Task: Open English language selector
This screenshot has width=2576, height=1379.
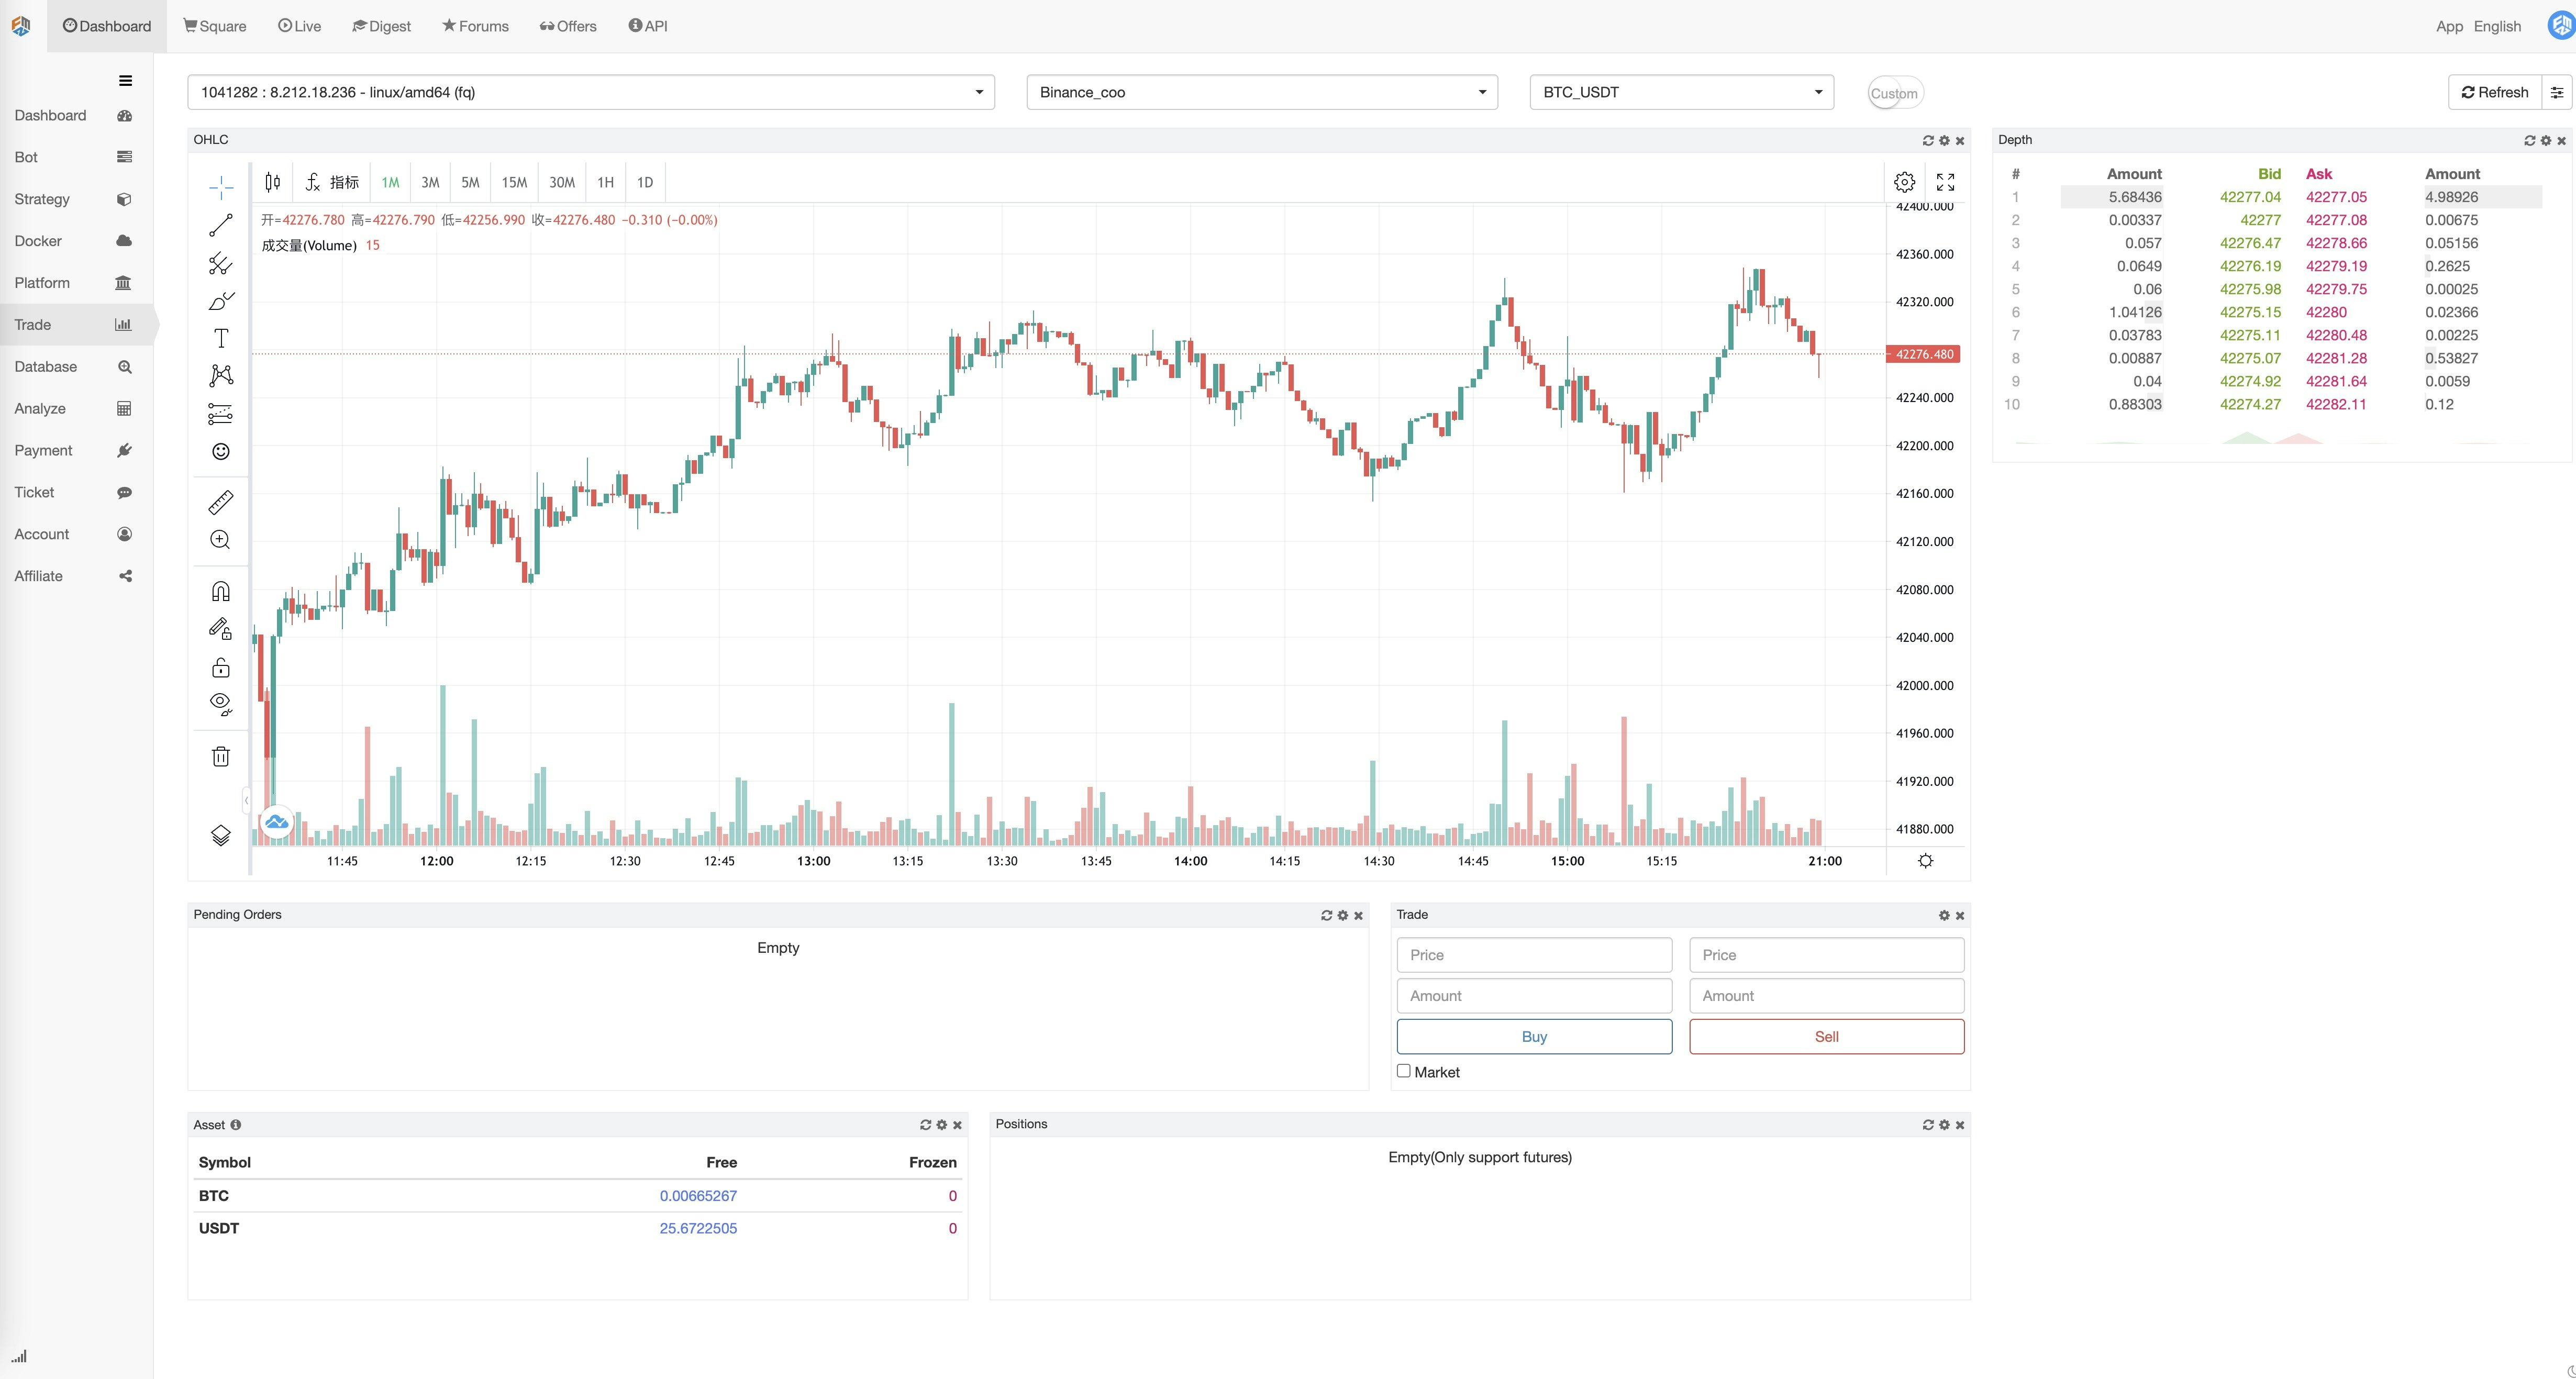Action: pyautogui.click(x=2497, y=26)
